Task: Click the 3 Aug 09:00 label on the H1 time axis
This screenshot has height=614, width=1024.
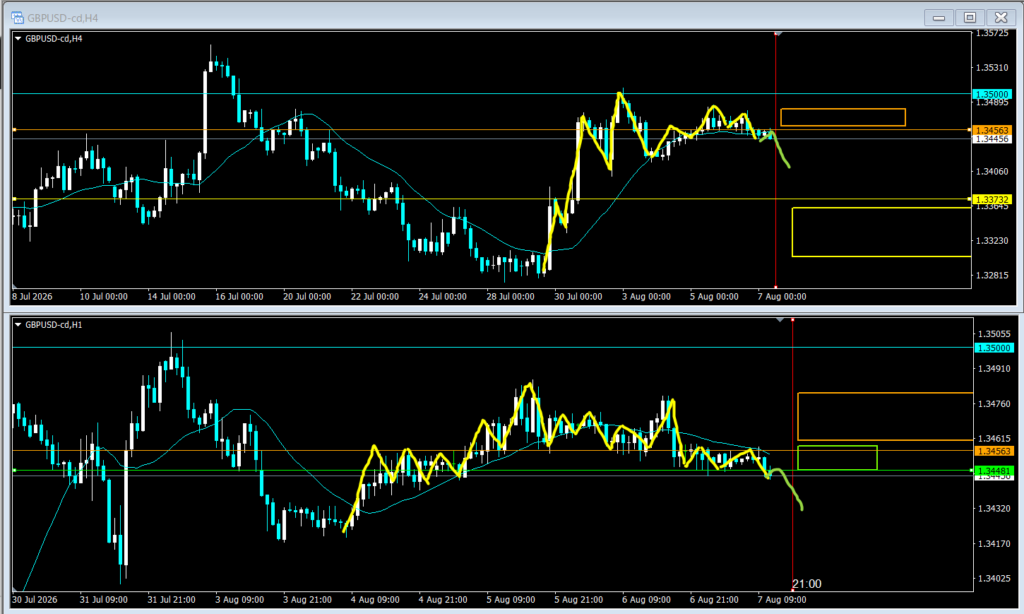Action: point(239,600)
